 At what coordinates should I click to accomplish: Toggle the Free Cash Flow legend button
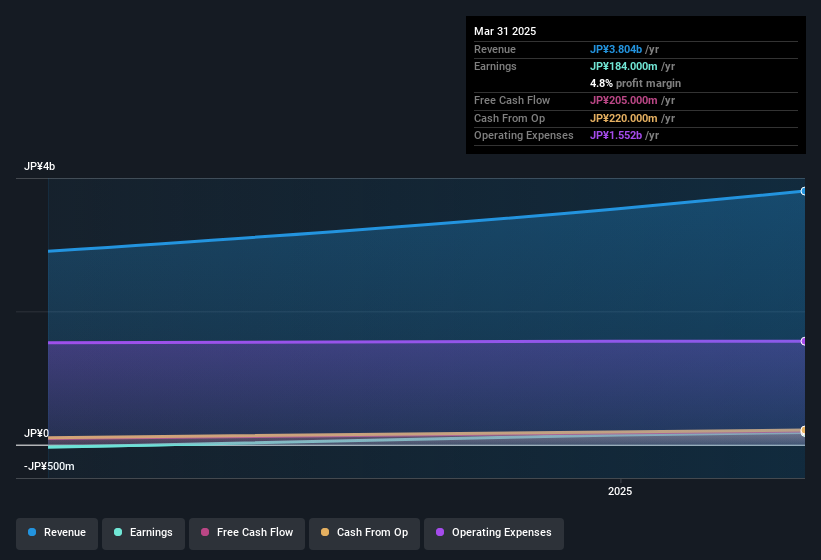(247, 533)
